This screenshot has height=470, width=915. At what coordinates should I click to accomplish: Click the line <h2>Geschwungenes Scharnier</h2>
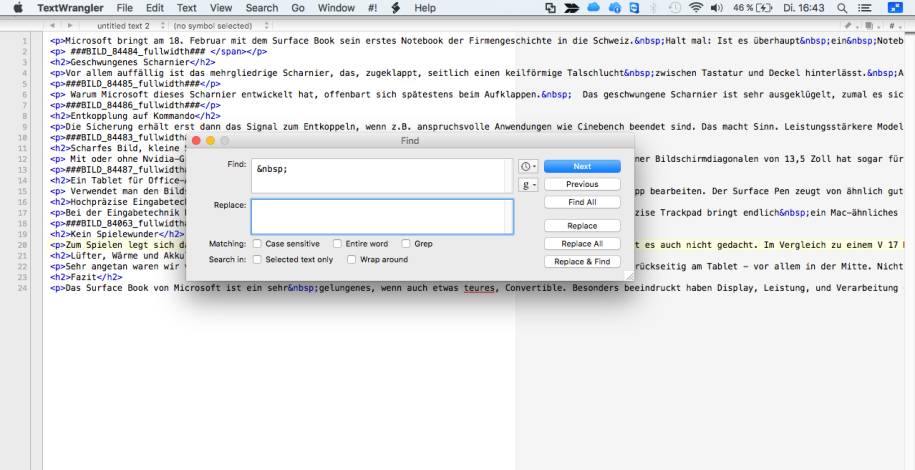coord(132,62)
